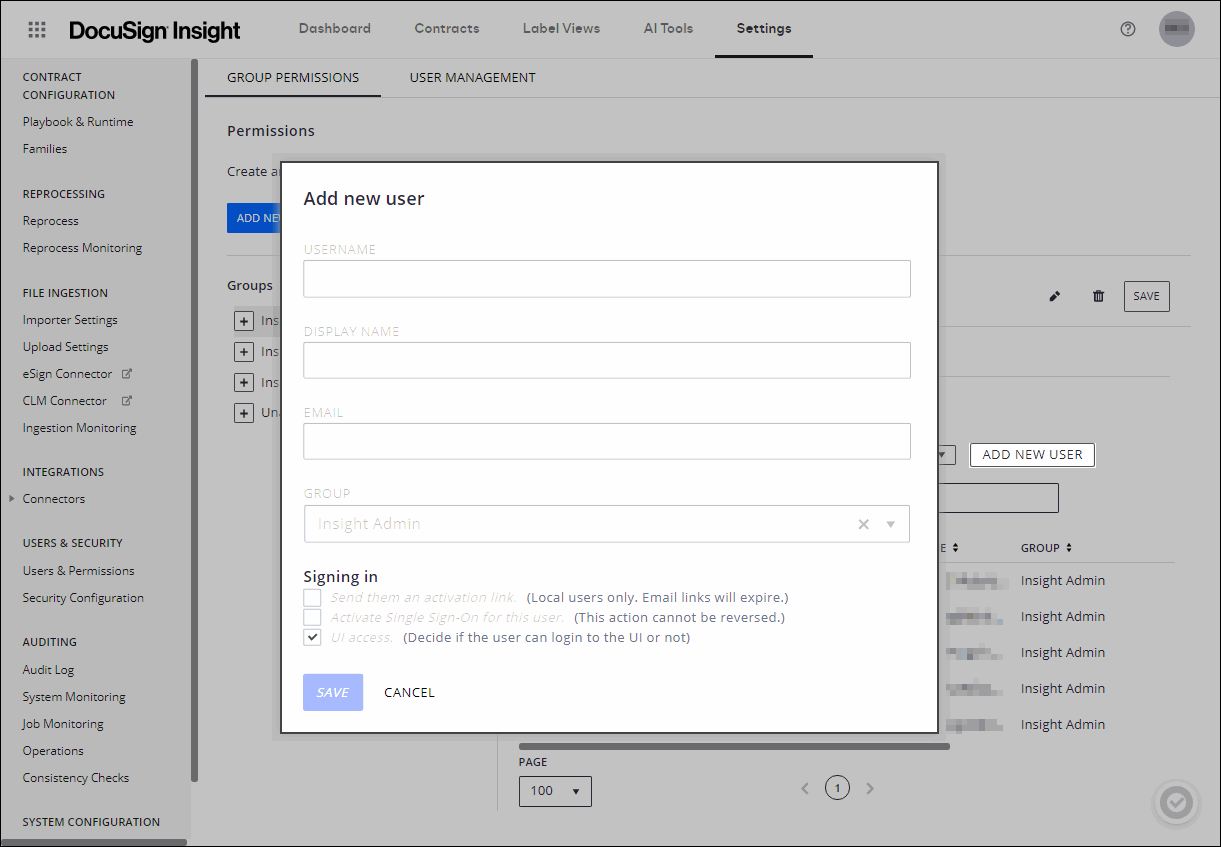Open the help question mark icon
Screen dimensions: 1221x847
pos(1128,29)
